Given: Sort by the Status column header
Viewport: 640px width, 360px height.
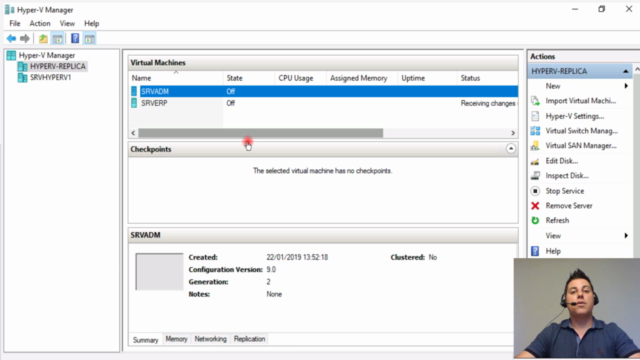Looking at the screenshot, I should [x=487, y=78].
